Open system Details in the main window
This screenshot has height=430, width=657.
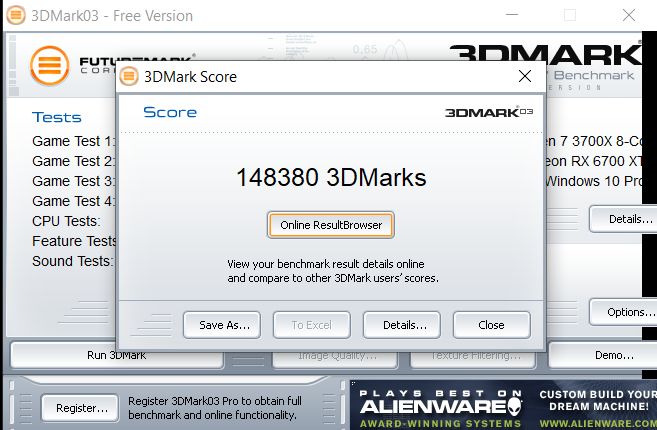coord(623,219)
